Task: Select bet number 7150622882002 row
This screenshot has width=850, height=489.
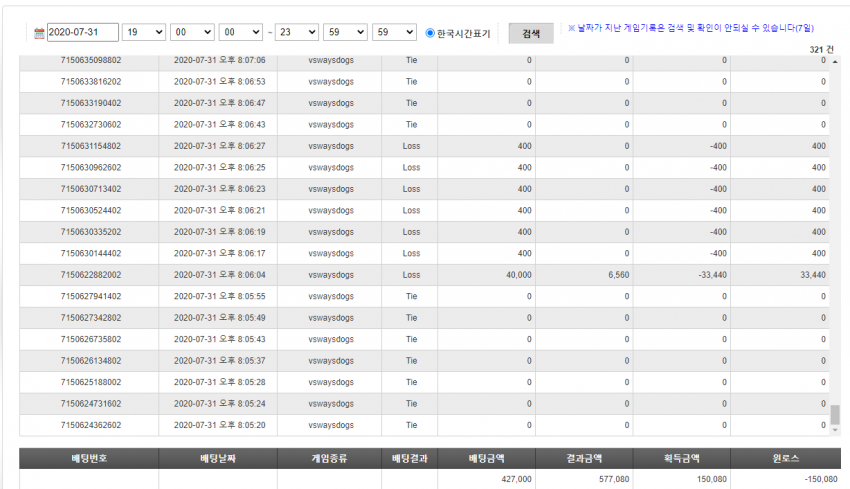Action: [x=424, y=275]
